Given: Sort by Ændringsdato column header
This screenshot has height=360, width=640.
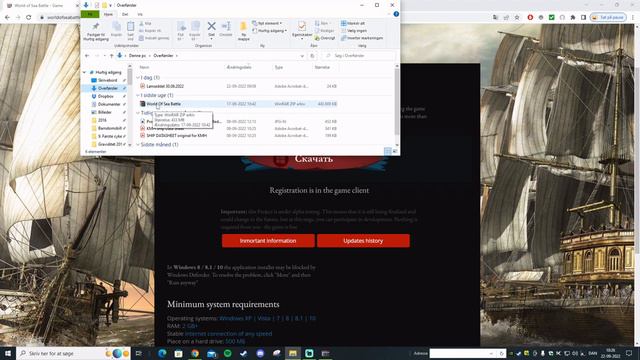Looking at the screenshot, I should [239, 67].
